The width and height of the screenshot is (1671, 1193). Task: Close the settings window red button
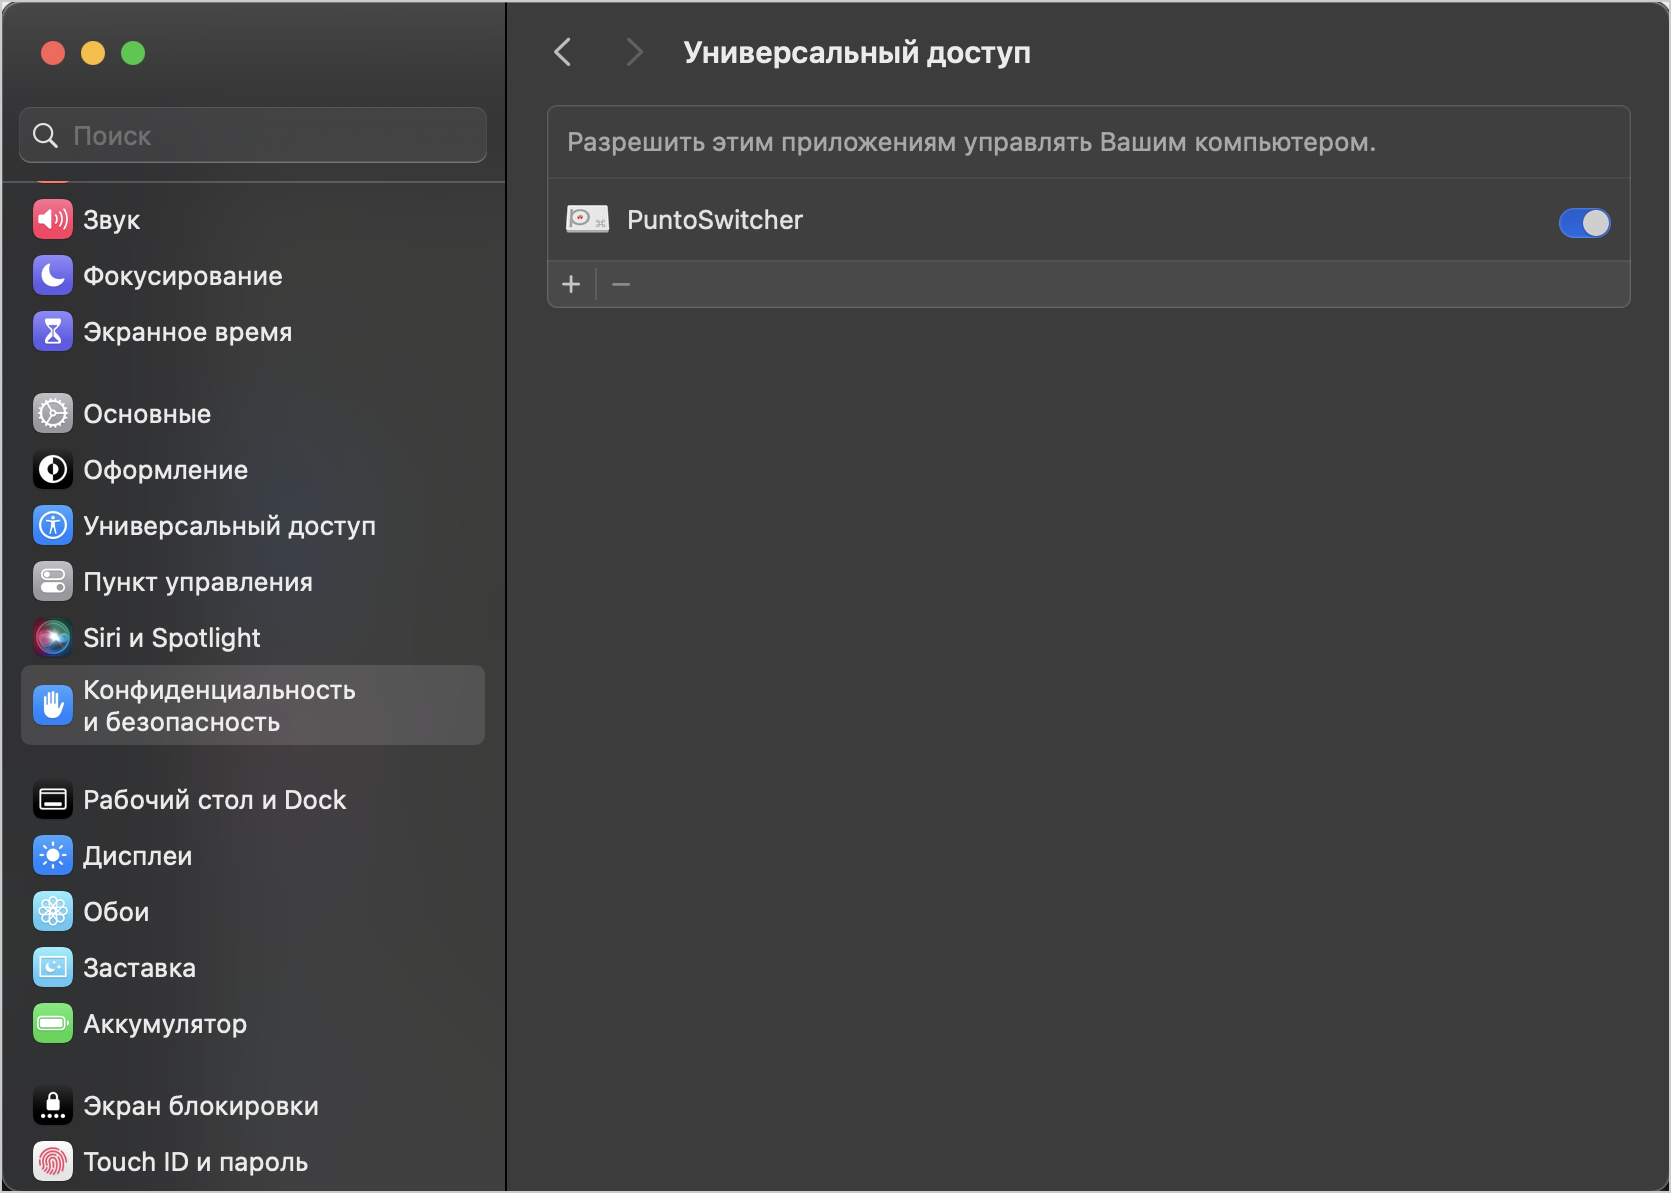53,53
